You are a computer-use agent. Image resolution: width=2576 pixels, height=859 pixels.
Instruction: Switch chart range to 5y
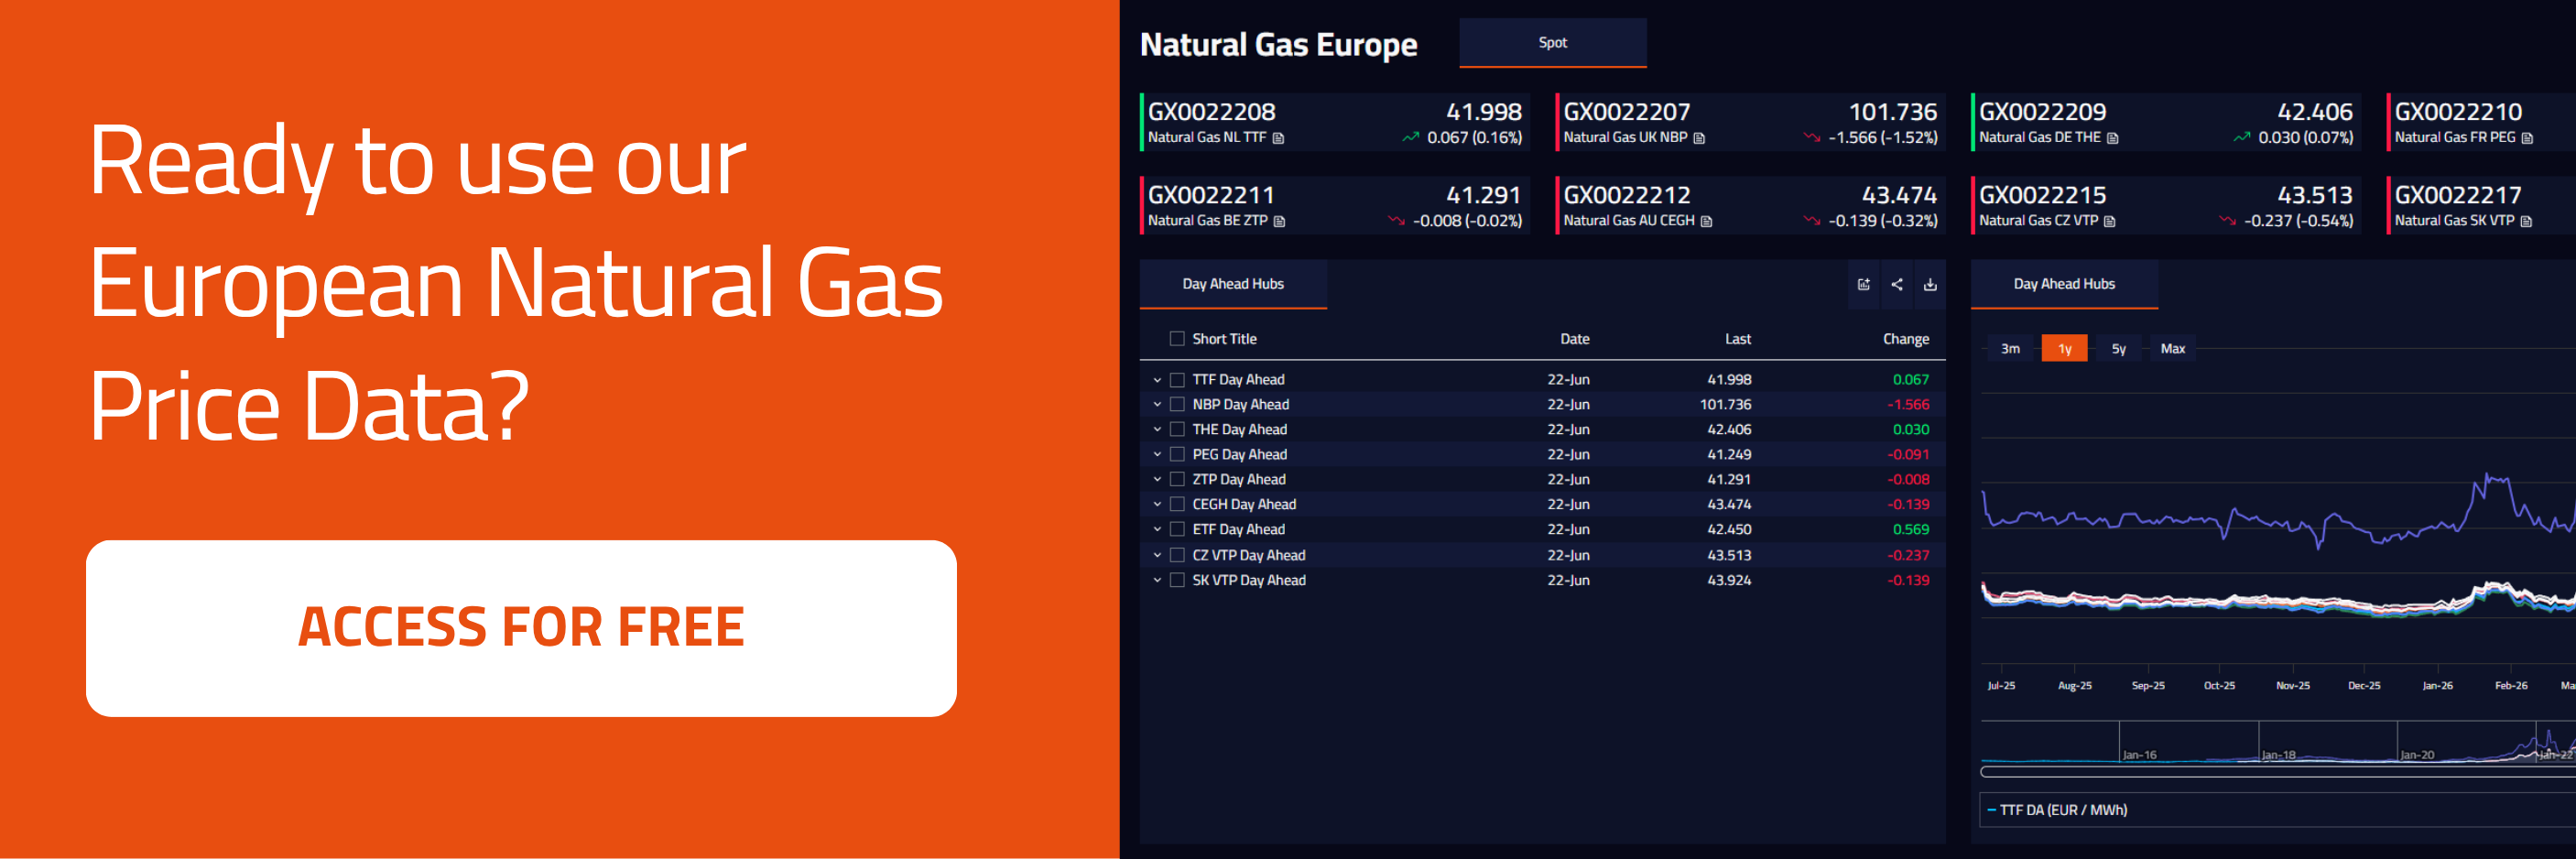2118,349
